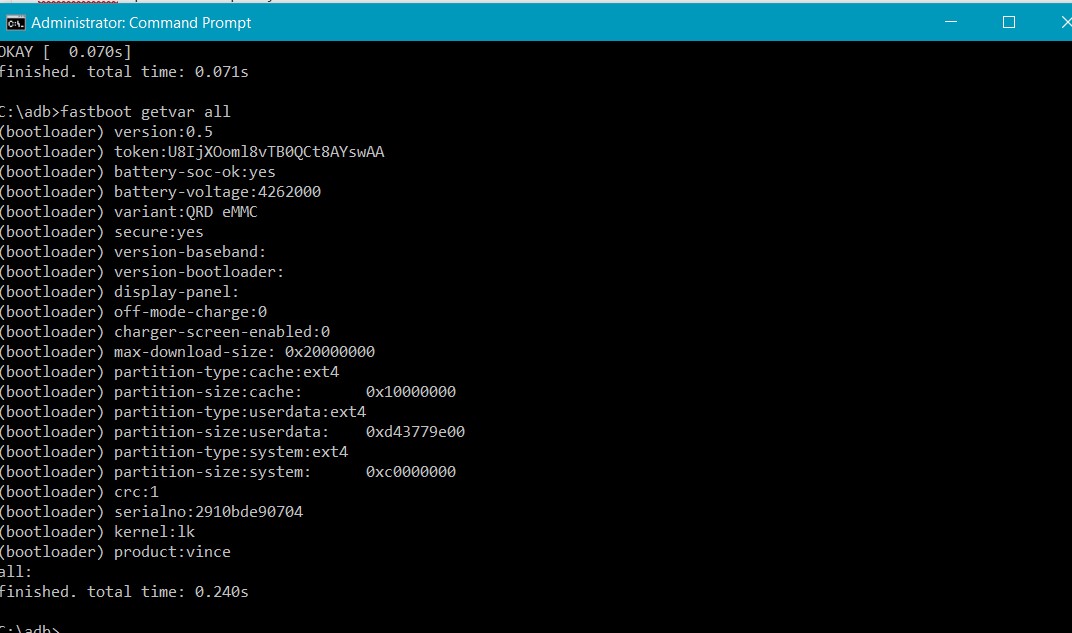Click the max-download-size value line
This screenshot has height=633, width=1072.
tap(187, 352)
